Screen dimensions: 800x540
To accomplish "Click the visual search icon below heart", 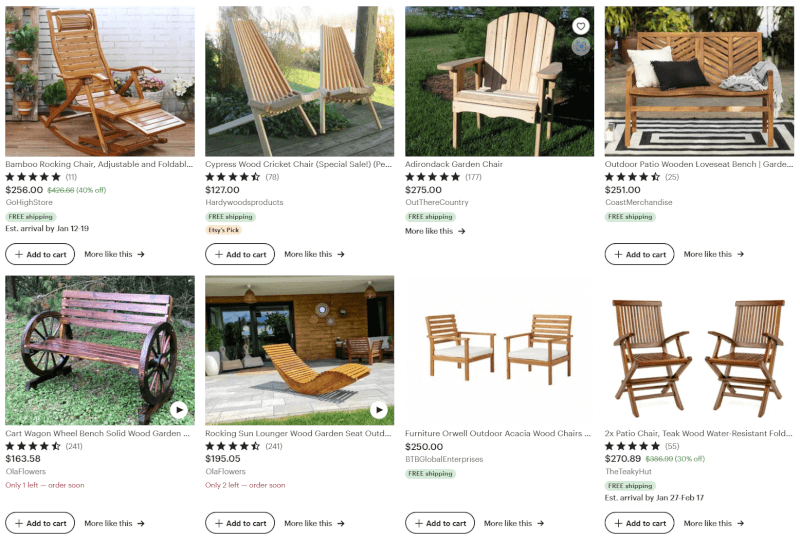I will pyautogui.click(x=581, y=47).
